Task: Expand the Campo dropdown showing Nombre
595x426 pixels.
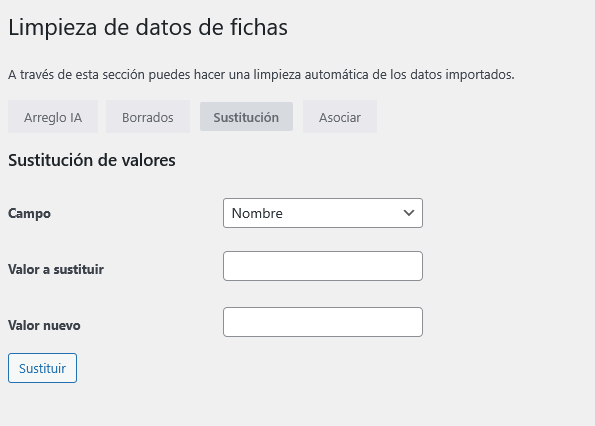Action: click(323, 213)
